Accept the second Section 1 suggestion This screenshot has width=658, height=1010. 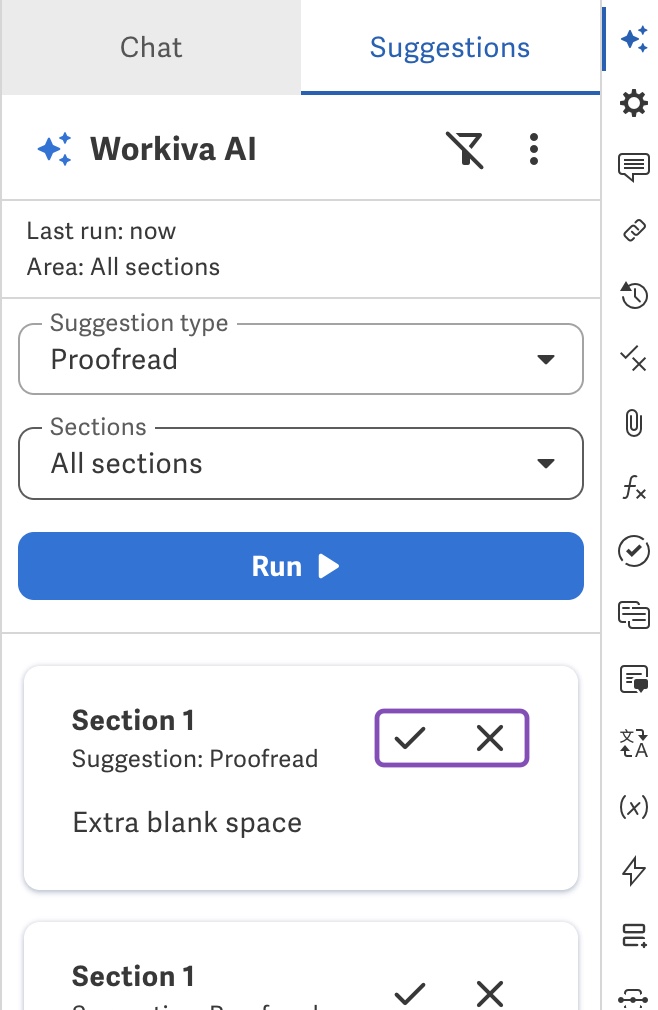pos(409,993)
